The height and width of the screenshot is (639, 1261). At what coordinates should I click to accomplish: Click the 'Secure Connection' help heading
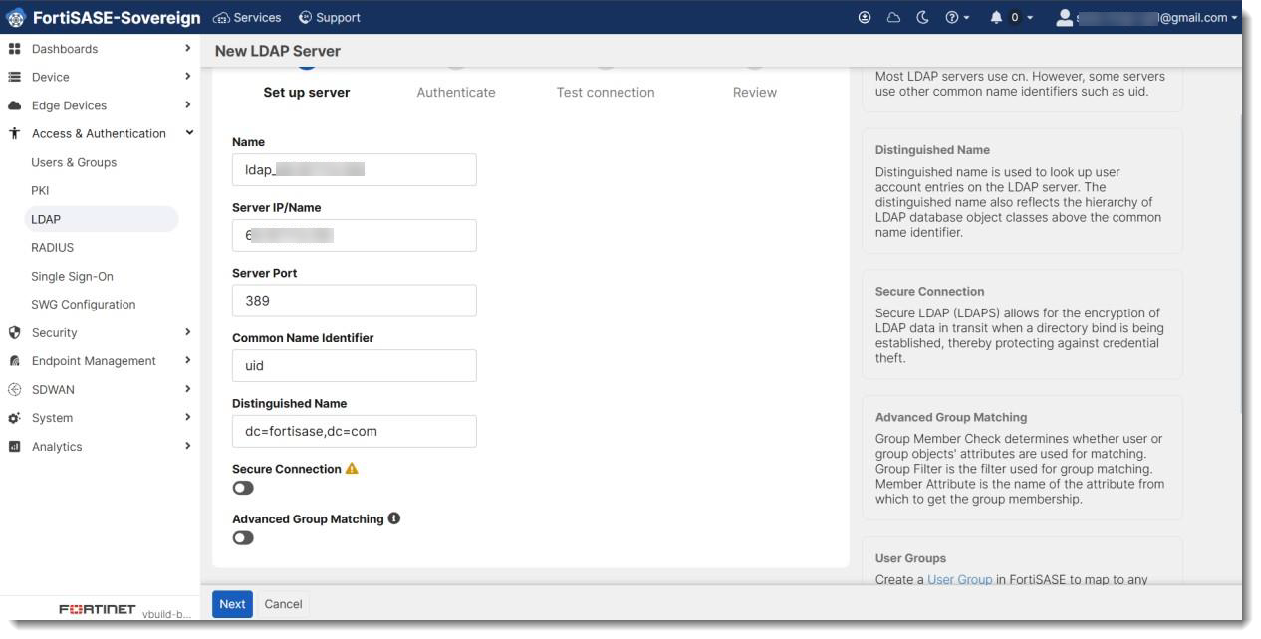click(x=929, y=292)
